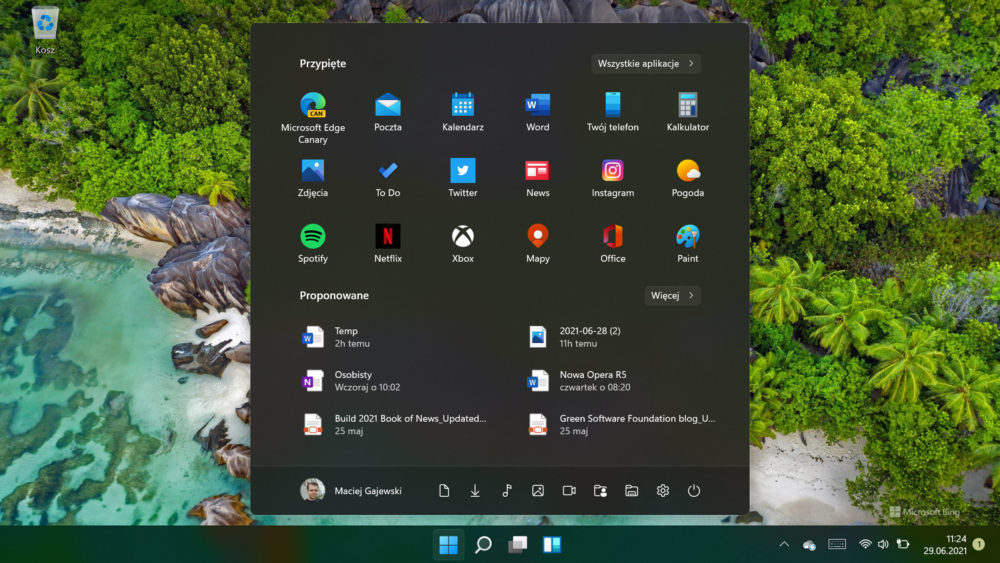Open Instagram from pinned apps
Image resolution: width=1000 pixels, height=563 pixels.
(x=612, y=178)
